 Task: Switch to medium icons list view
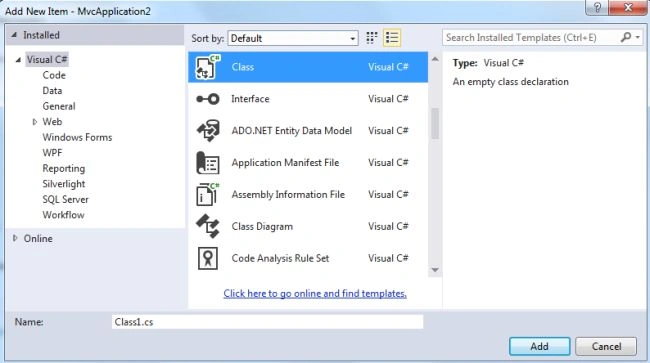(x=392, y=38)
